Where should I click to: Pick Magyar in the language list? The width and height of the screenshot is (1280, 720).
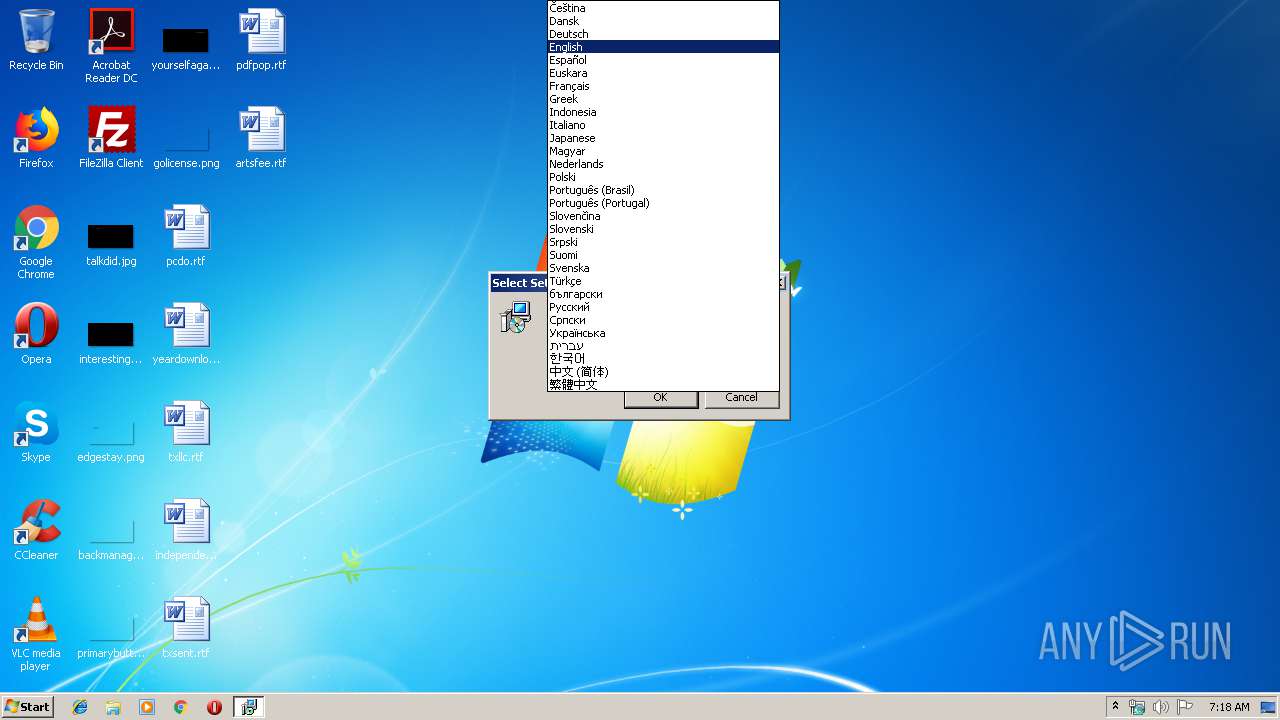click(x=663, y=151)
